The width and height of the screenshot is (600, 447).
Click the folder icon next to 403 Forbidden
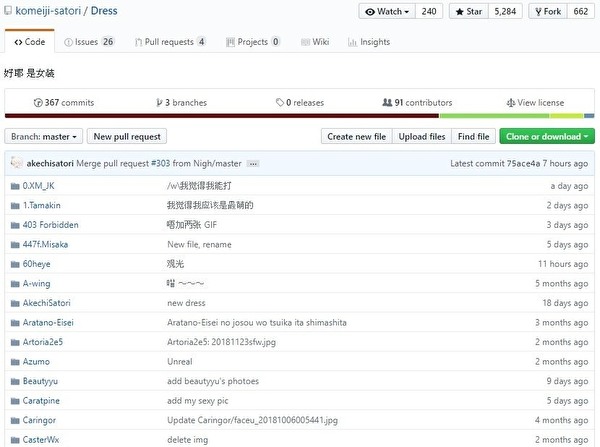pyautogui.click(x=14, y=225)
